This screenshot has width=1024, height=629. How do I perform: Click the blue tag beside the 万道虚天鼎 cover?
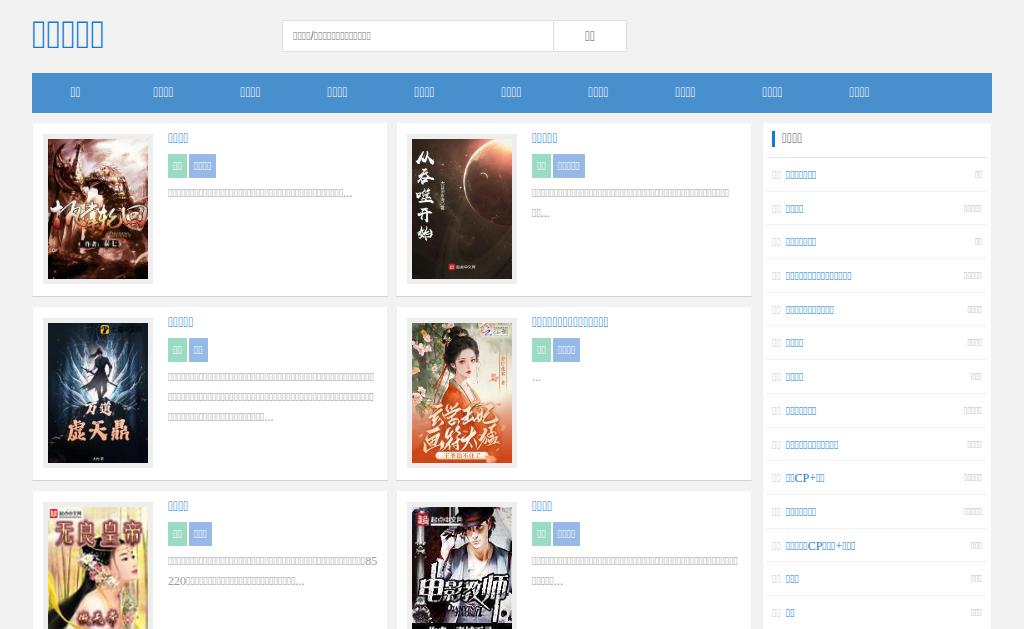pos(199,350)
